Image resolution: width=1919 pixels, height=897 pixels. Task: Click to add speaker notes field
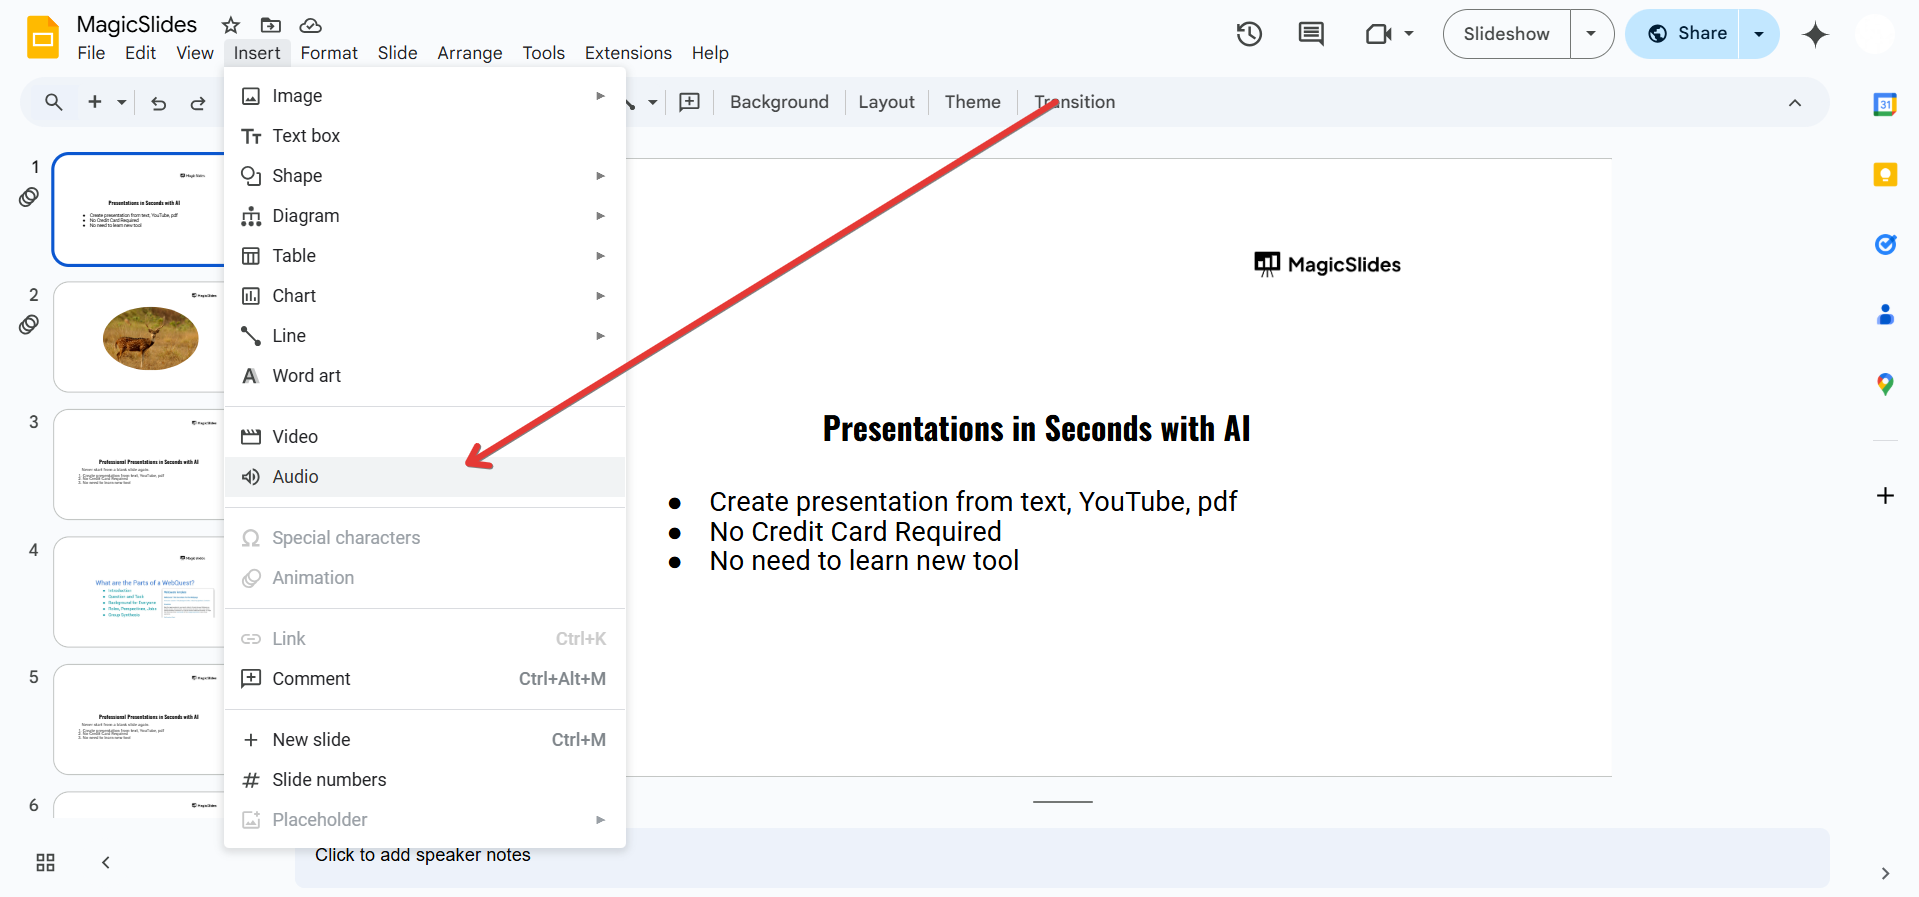point(1062,857)
